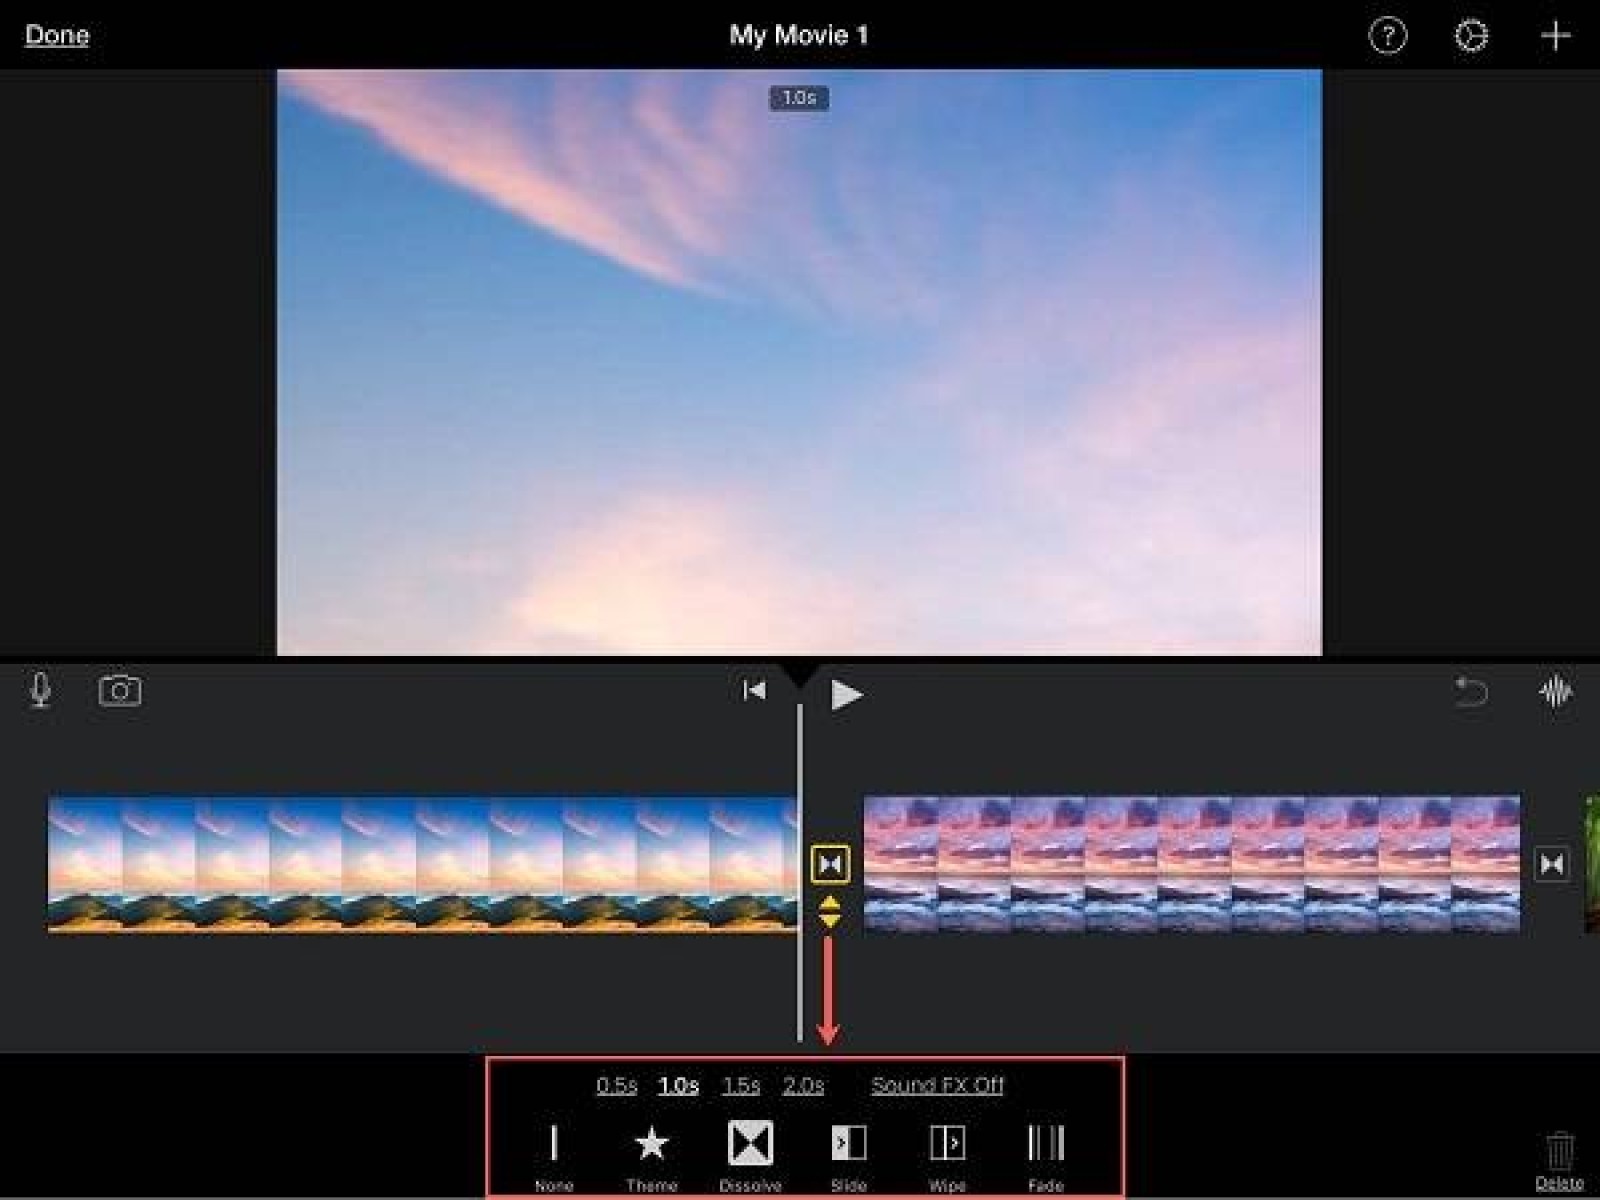This screenshot has height=1200, width=1600.
Task: Play the movie preview
Action: tap(846, 694)
